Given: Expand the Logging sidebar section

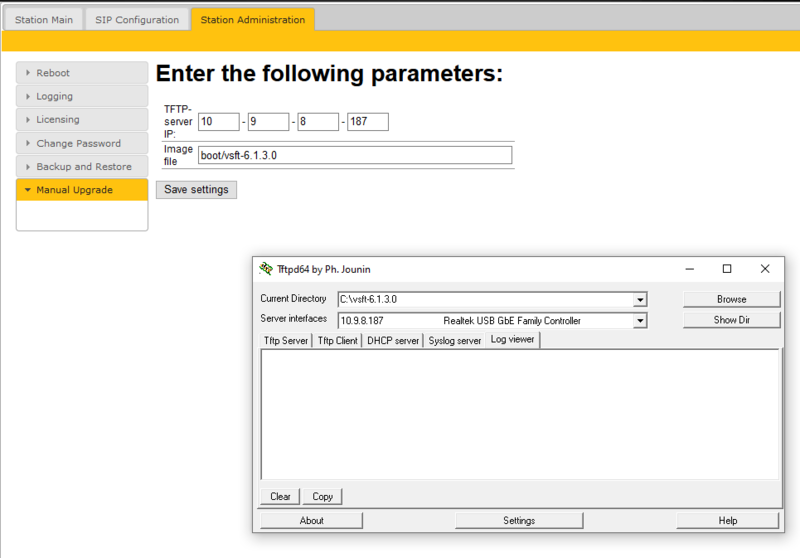Looking at the screenshot, I should [x=82, y=96].
